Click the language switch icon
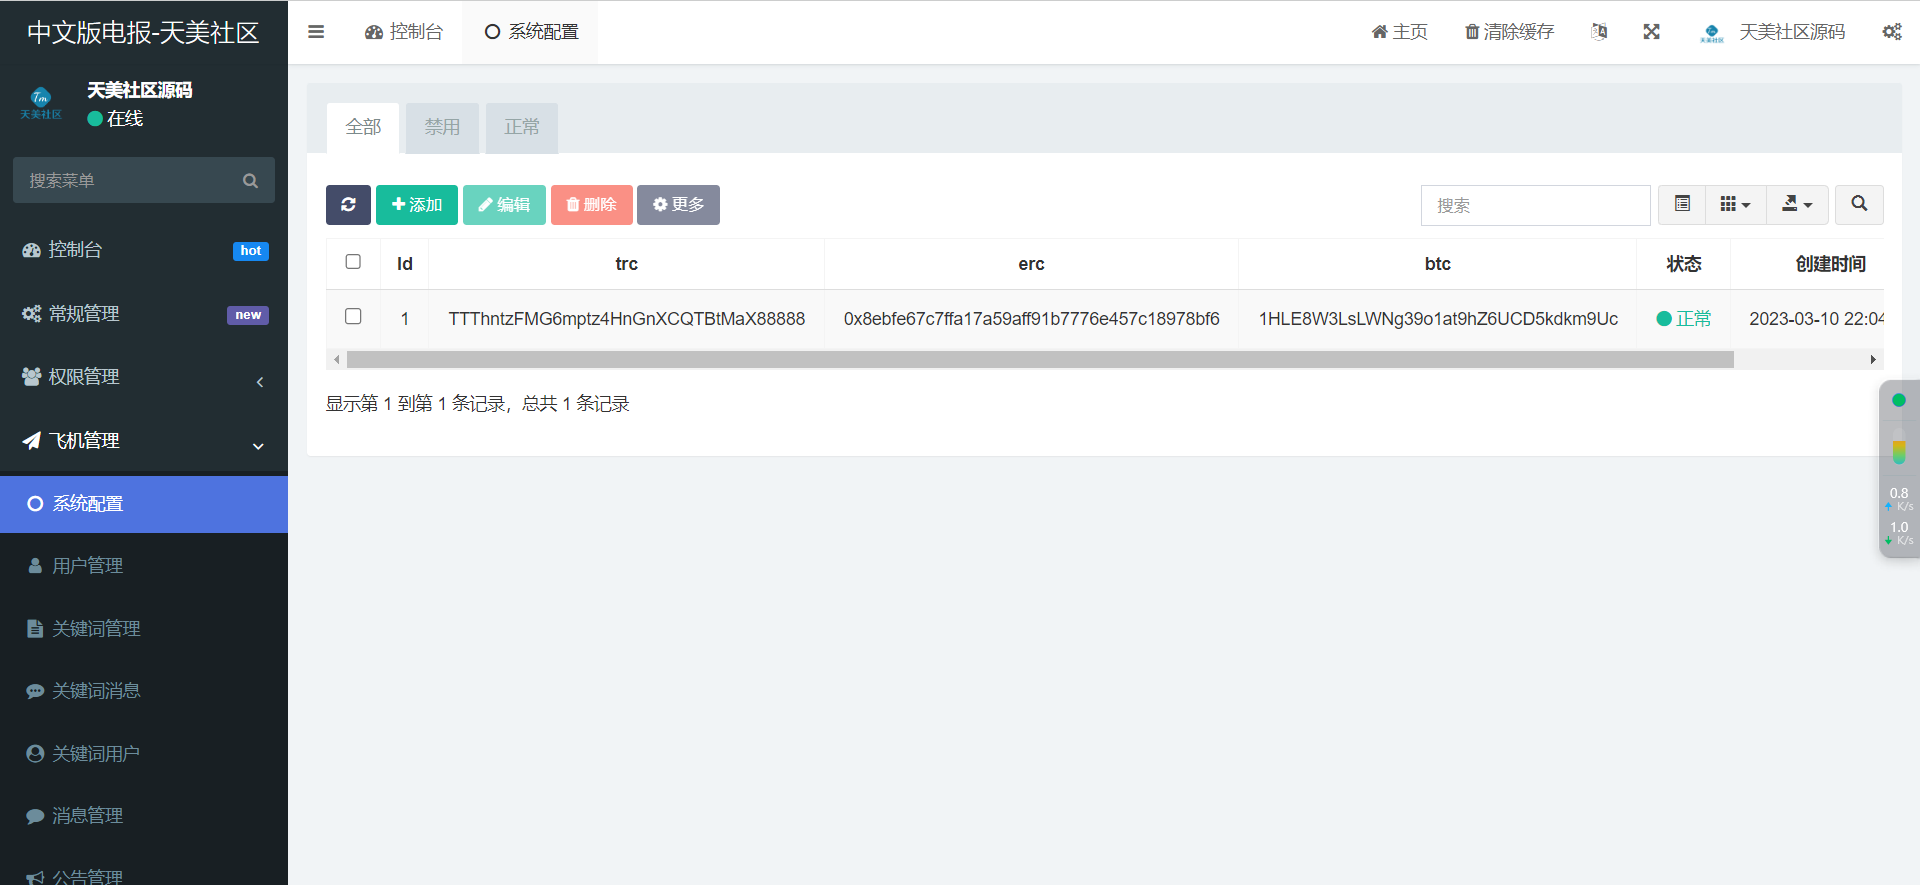 [1599, 32]
